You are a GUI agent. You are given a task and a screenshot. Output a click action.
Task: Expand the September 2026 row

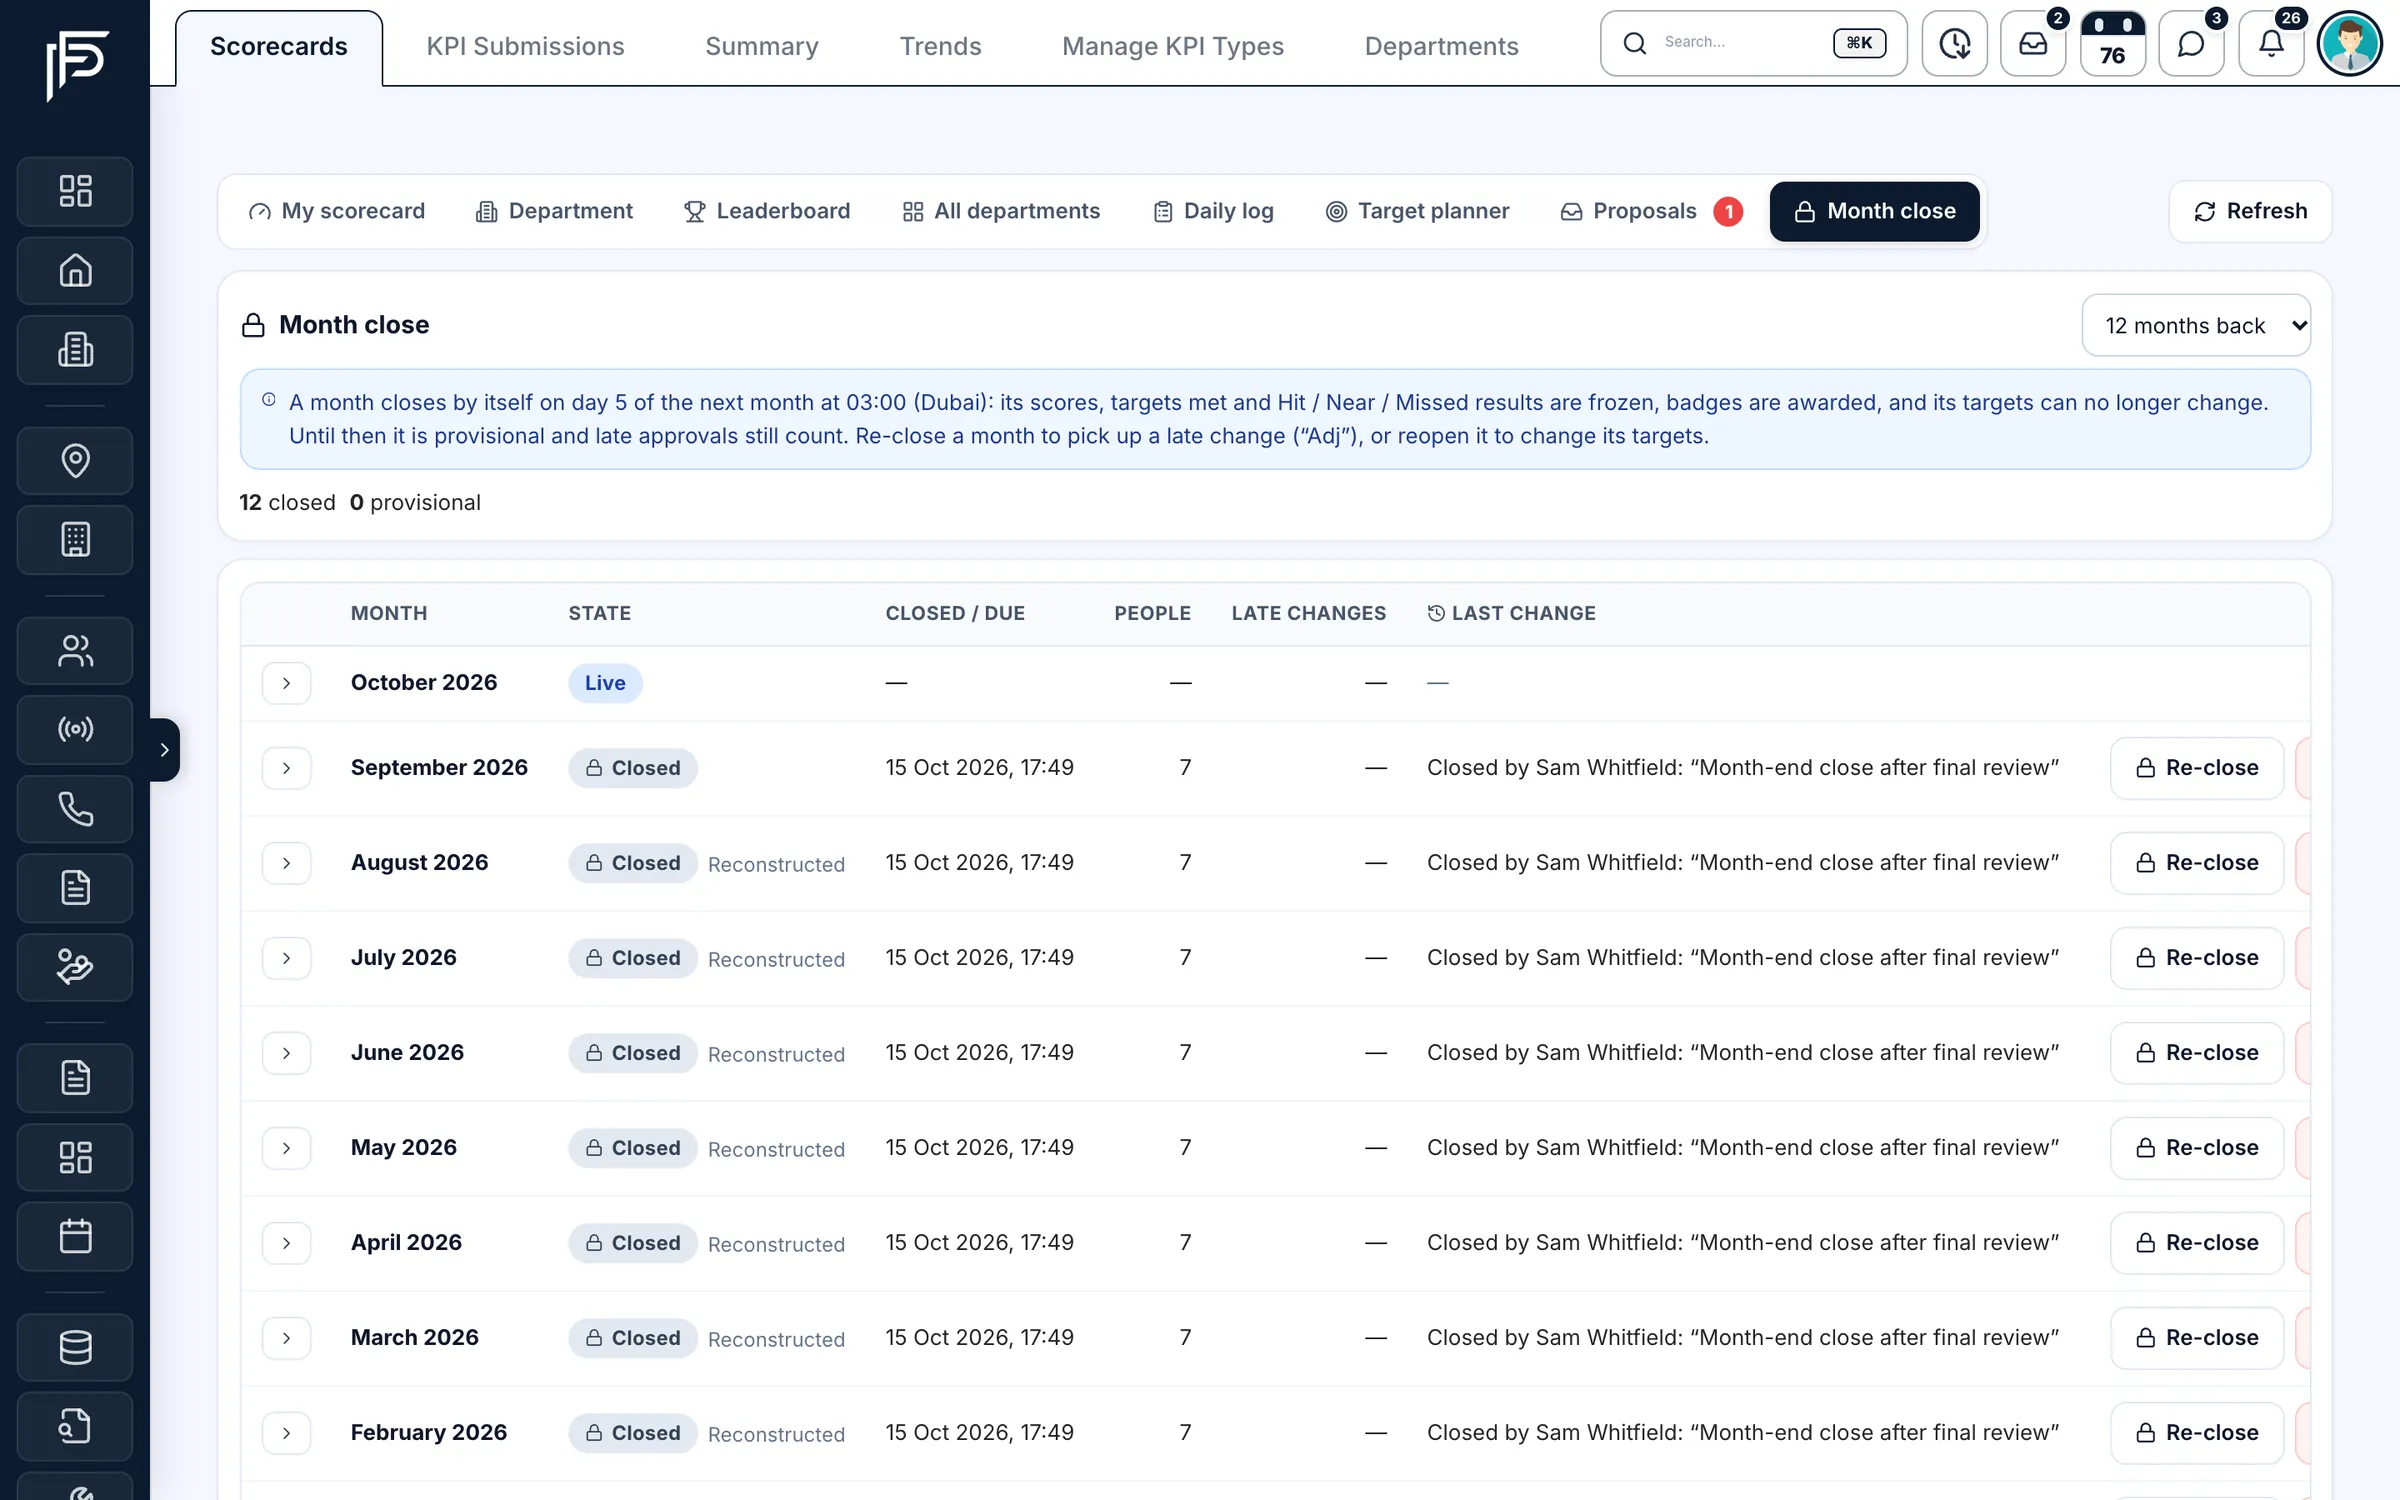[286, 768]
